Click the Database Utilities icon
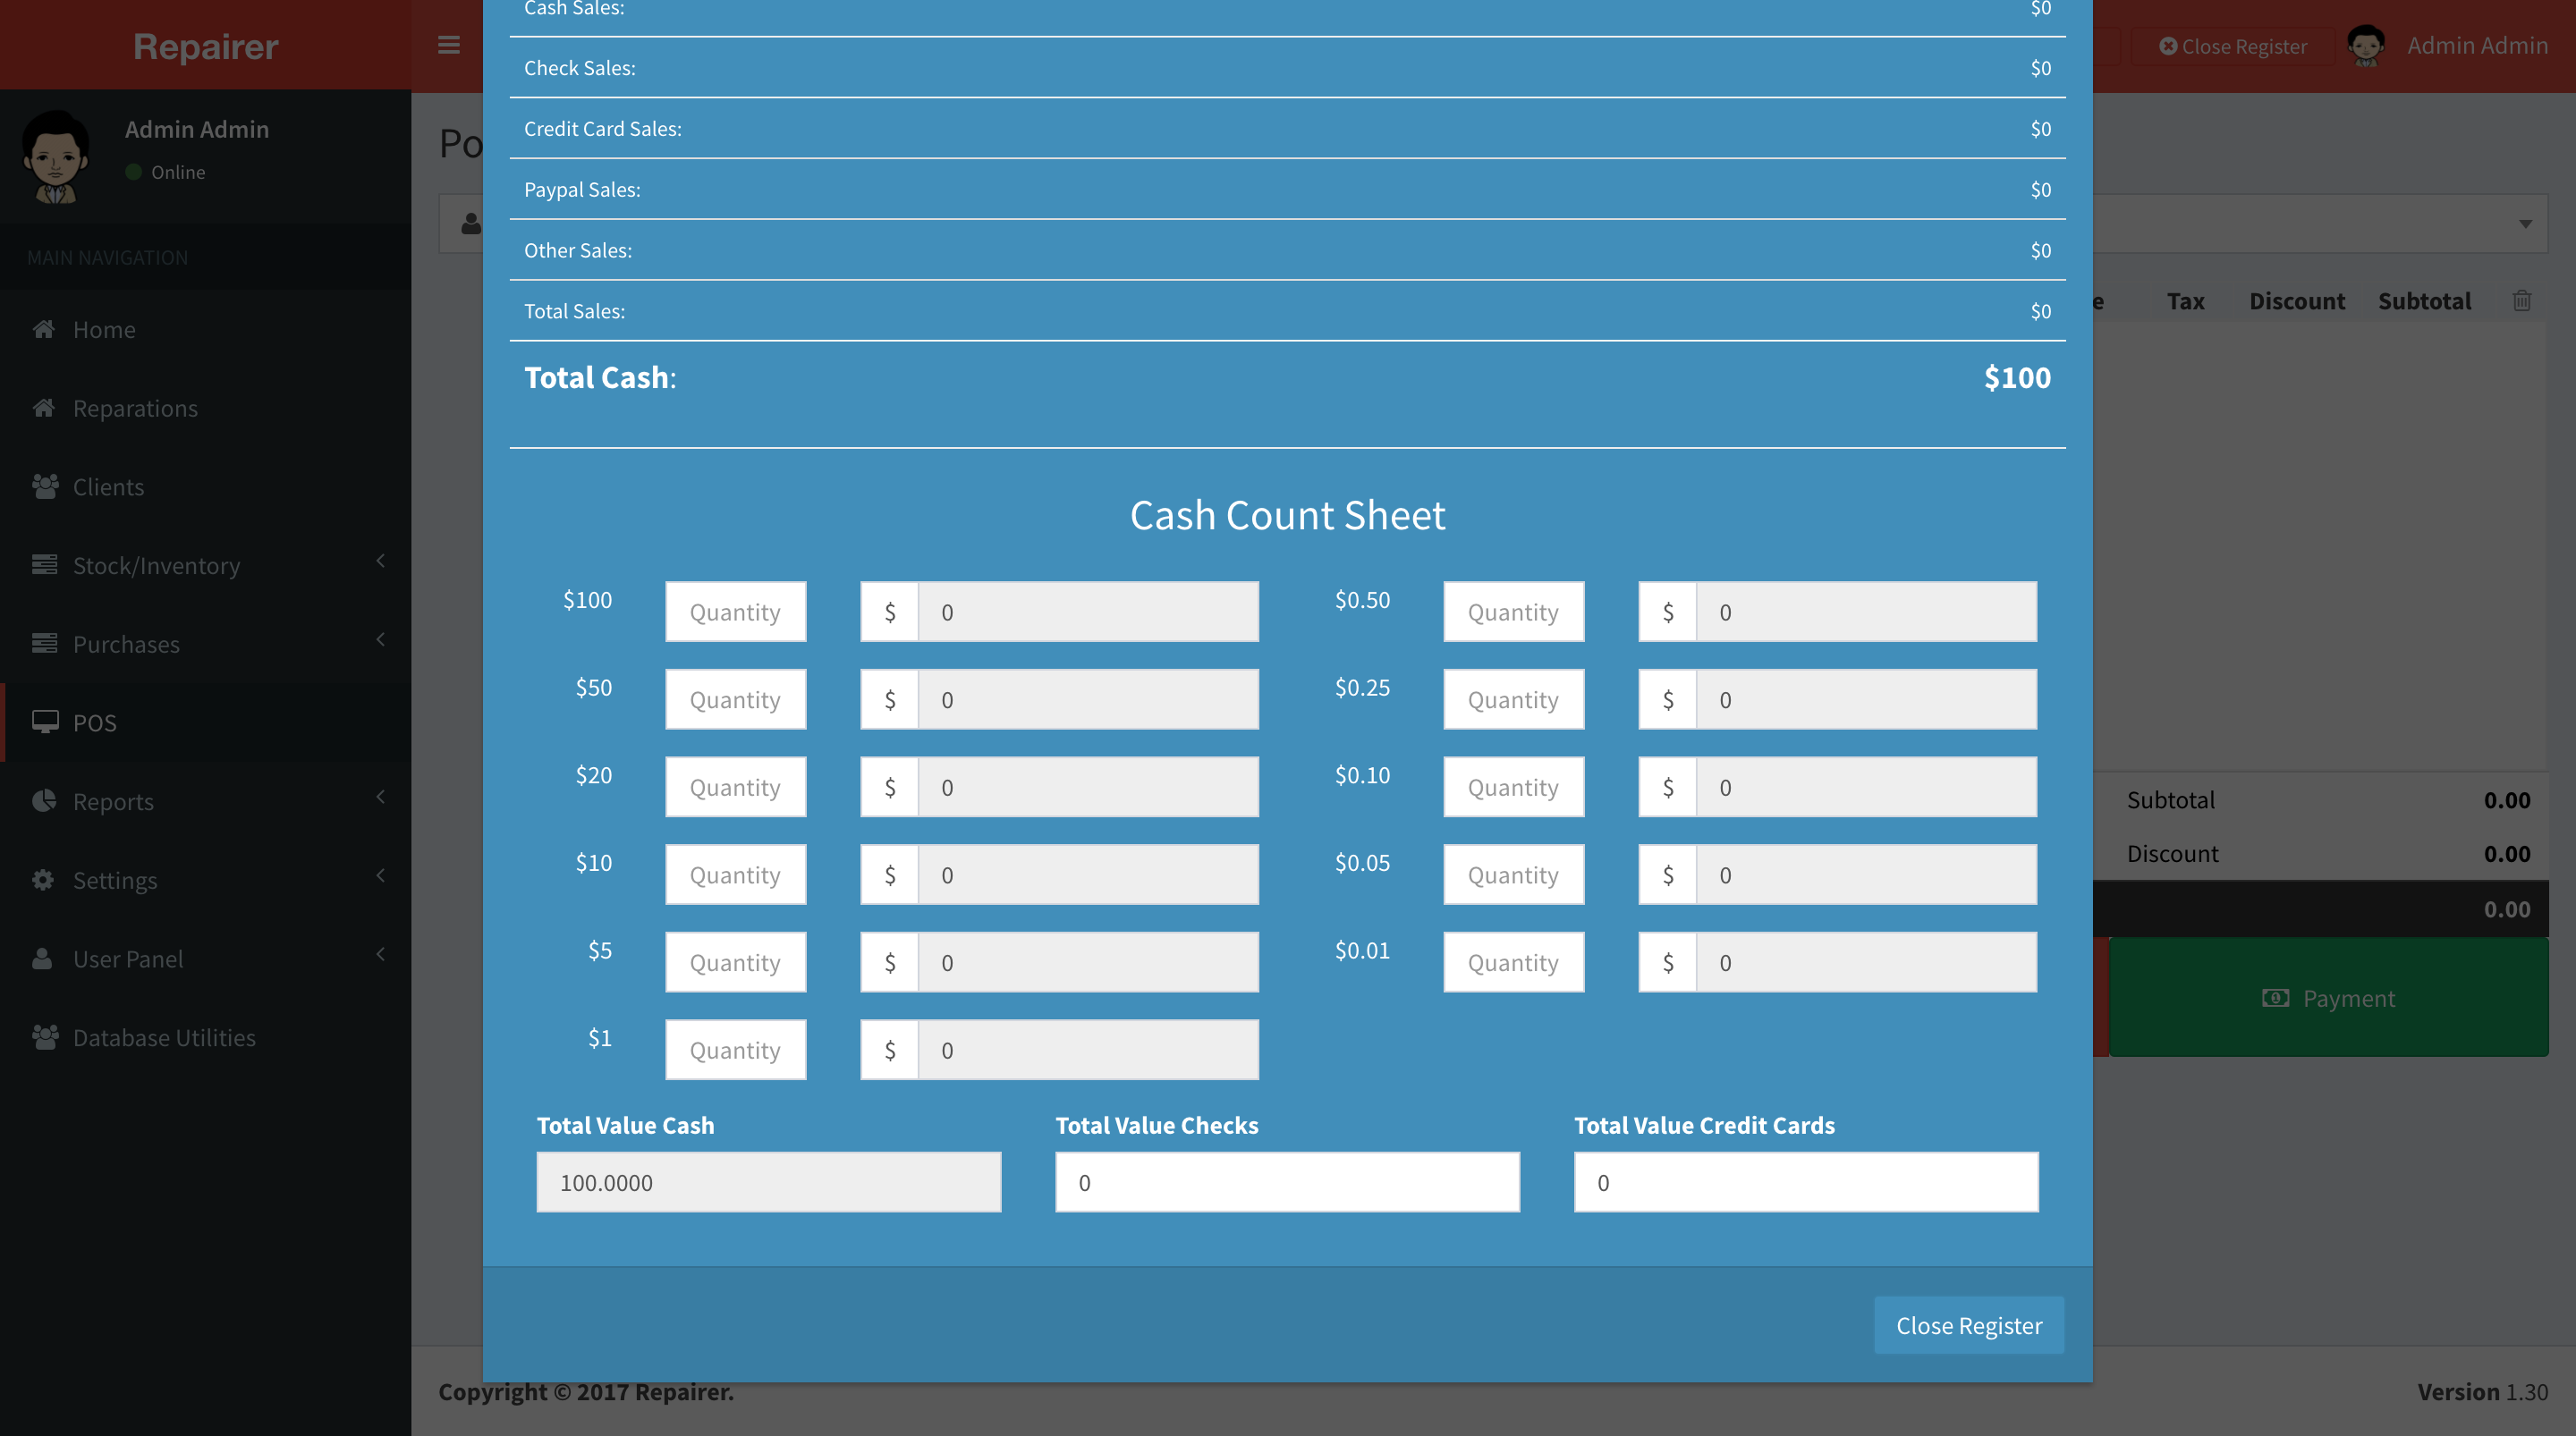Image resolution: width=2576 pixels, height=1436 pixels. pyautogui.click(x=44, y=1037)
